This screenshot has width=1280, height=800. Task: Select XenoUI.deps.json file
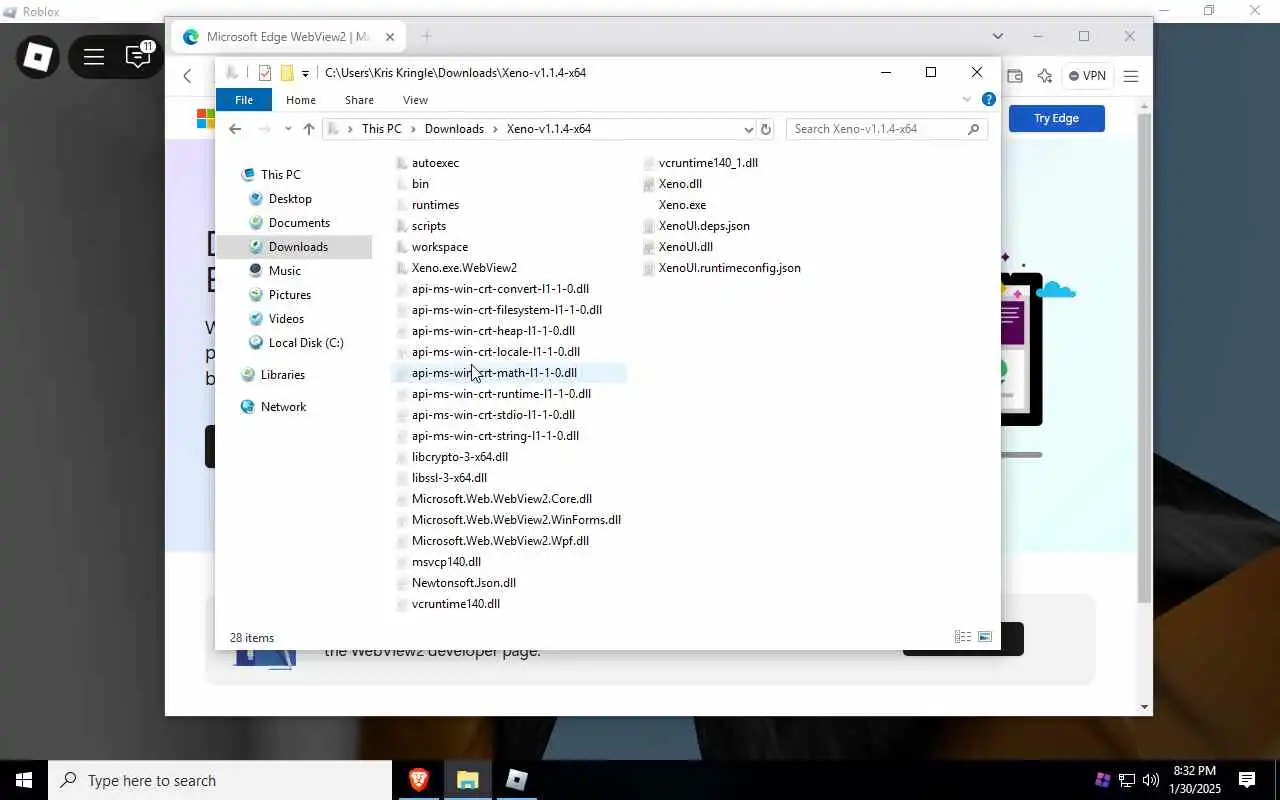pos(704,226)
